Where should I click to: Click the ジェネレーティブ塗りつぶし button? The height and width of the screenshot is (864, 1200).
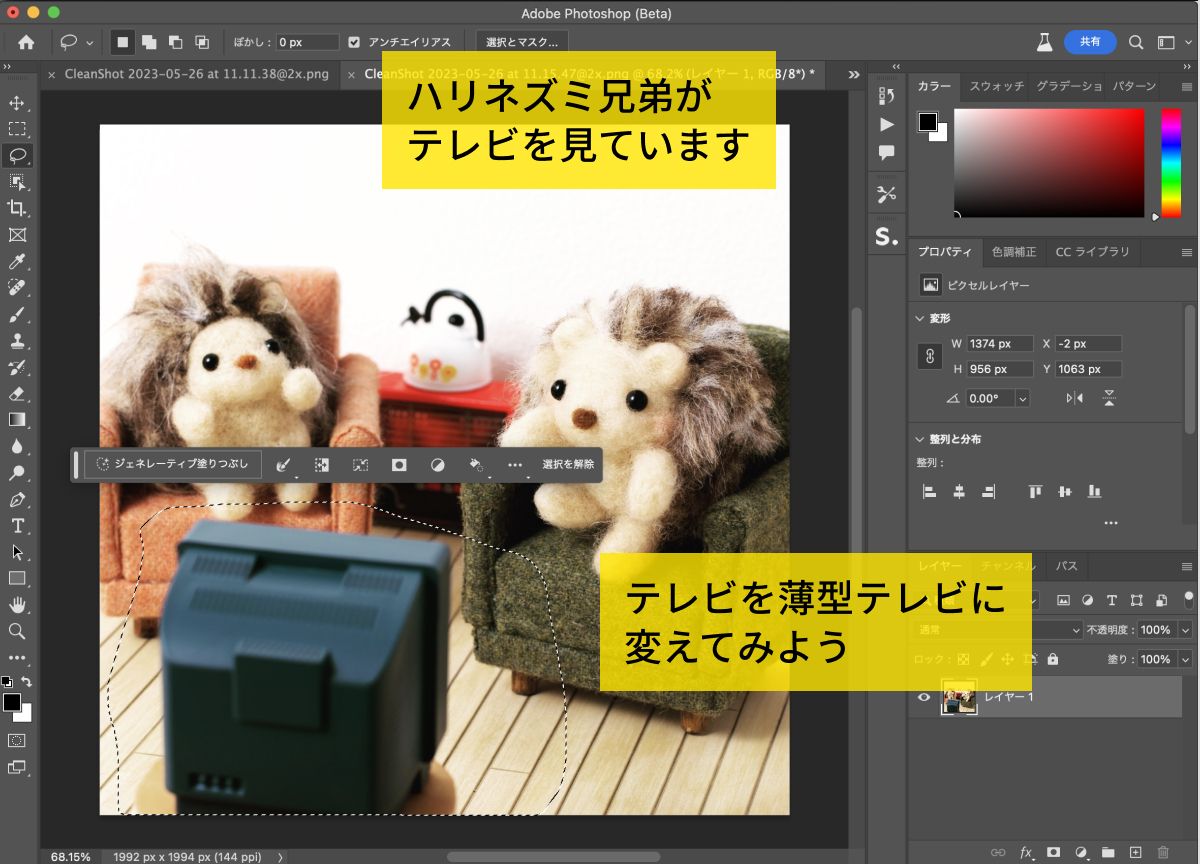tap(173, 464)
